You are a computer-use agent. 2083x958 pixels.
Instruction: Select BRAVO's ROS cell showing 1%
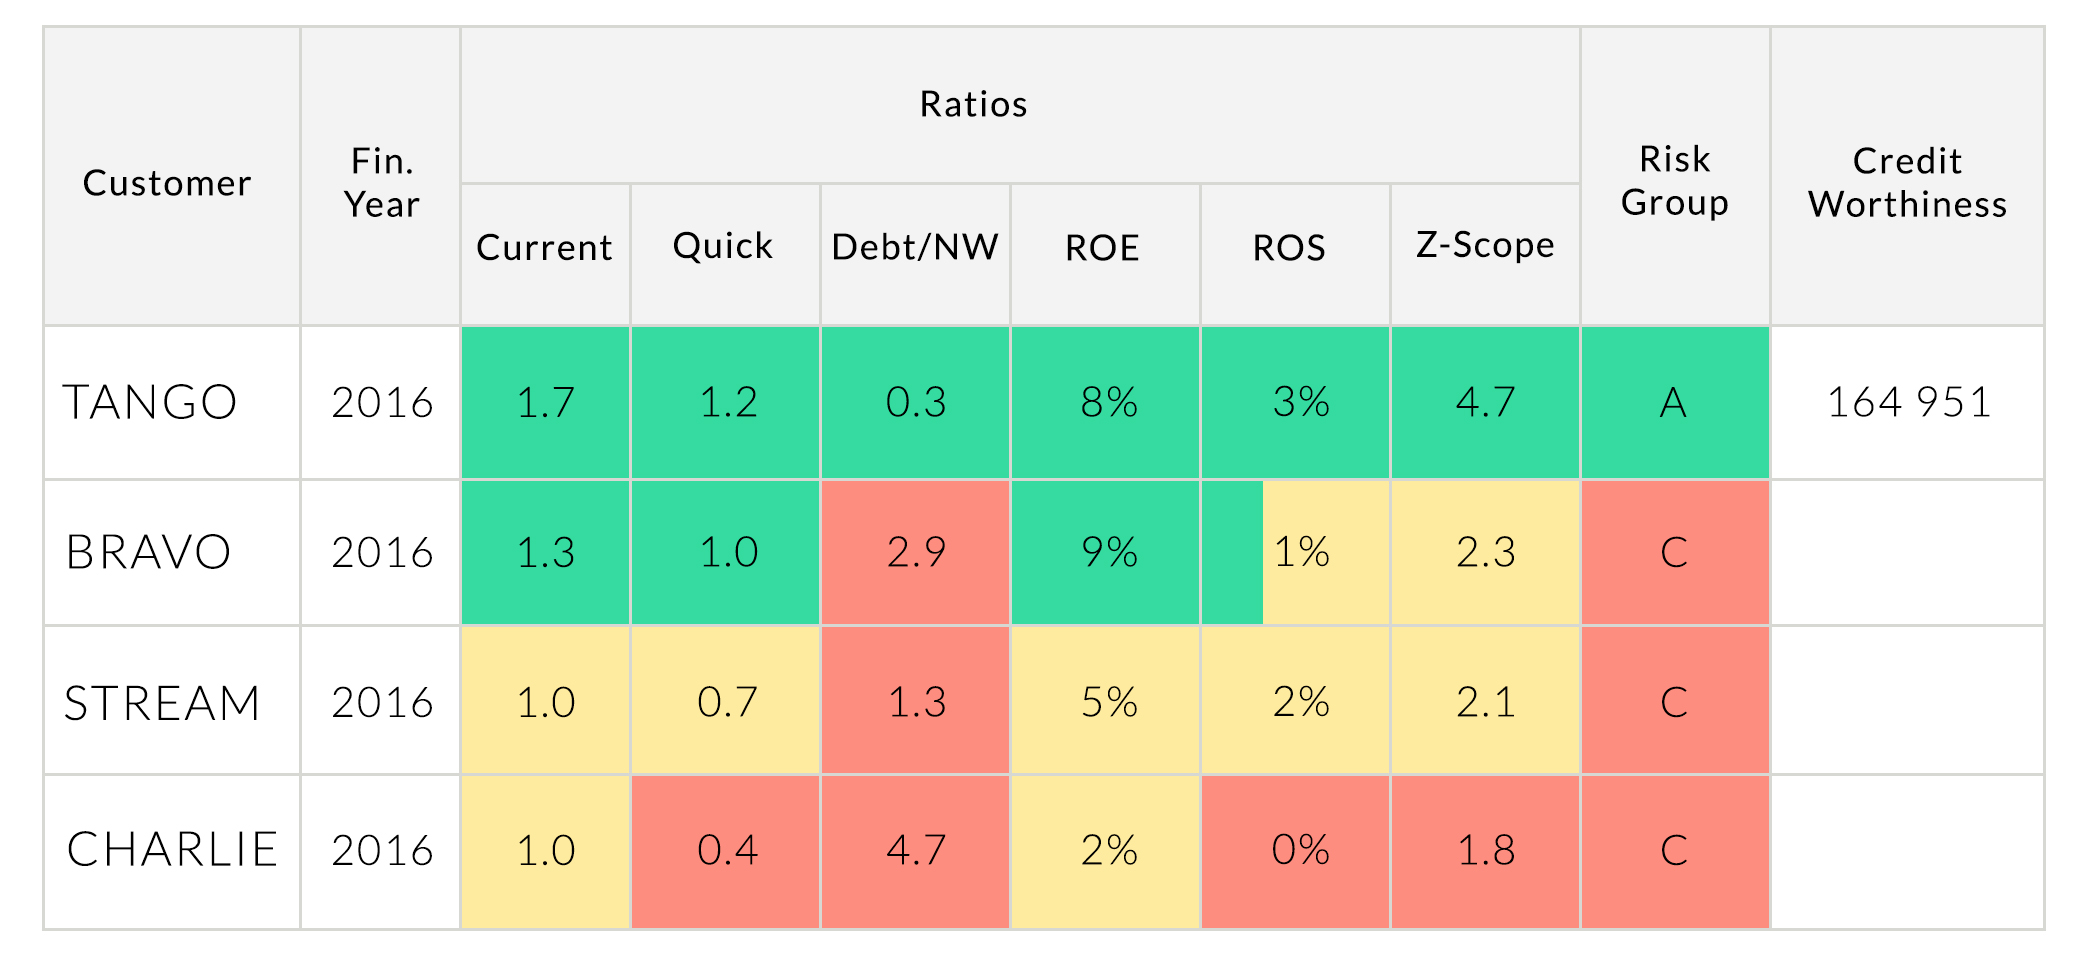1300,552
